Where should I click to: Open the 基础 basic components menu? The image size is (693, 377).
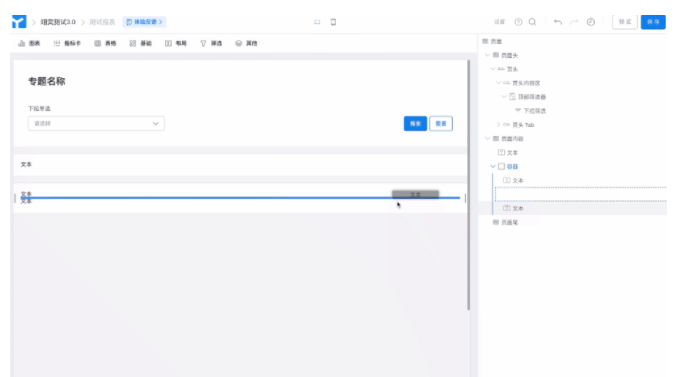pos(141,43)
